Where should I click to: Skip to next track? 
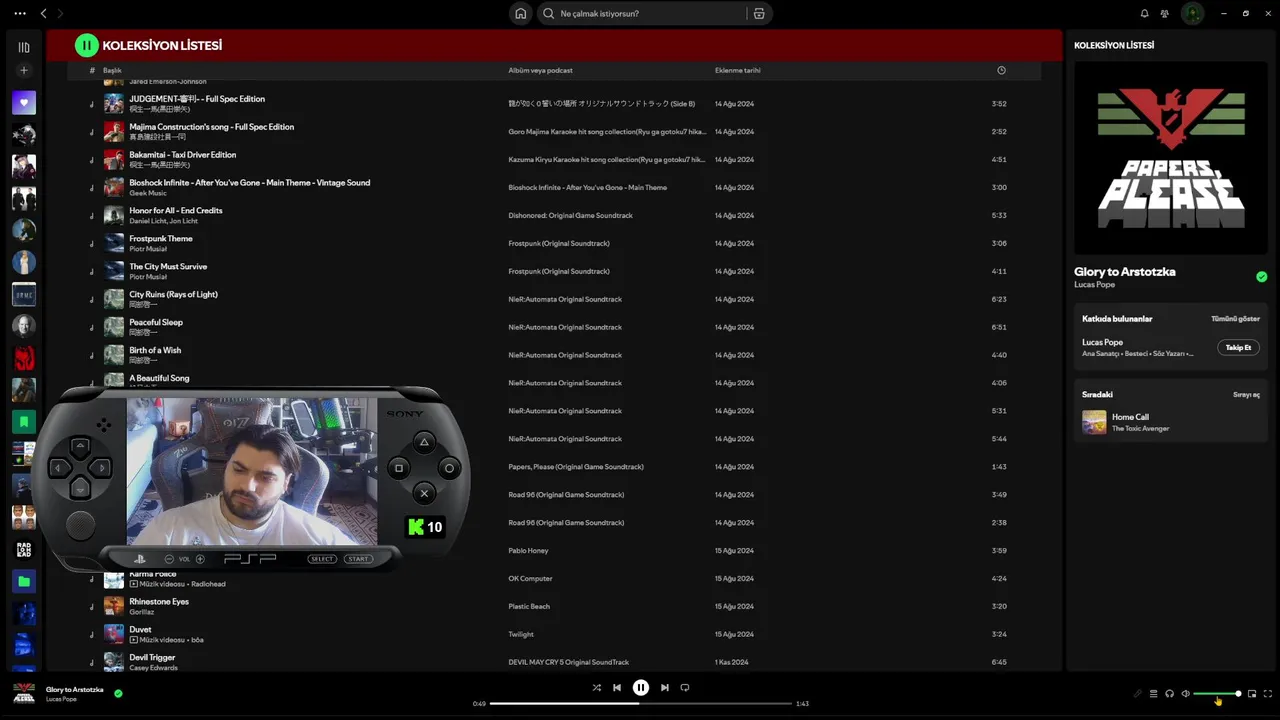(664, 688)
